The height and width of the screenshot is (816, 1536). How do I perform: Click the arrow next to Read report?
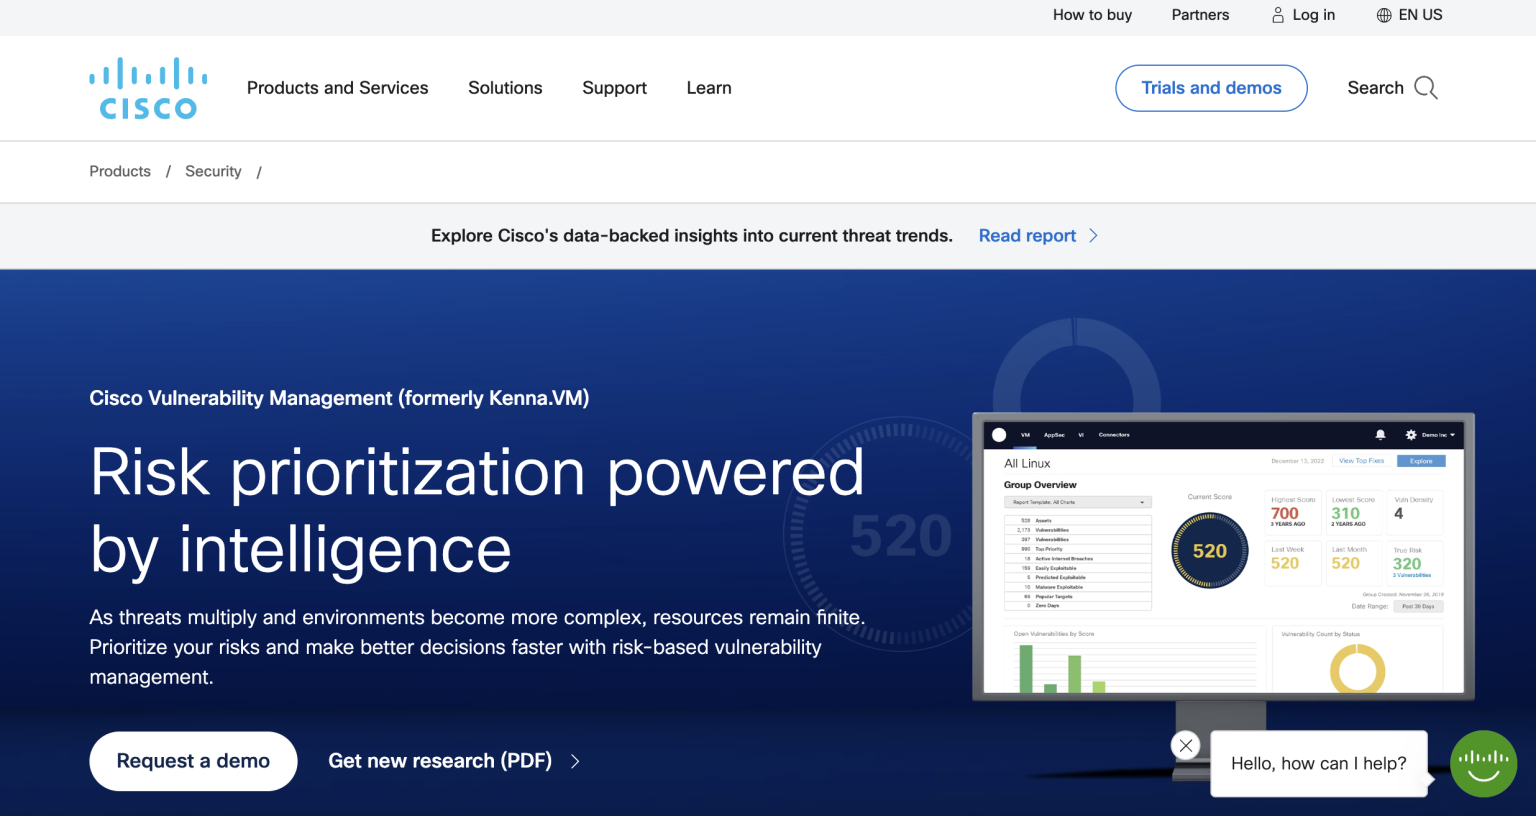coord(1093,235)
